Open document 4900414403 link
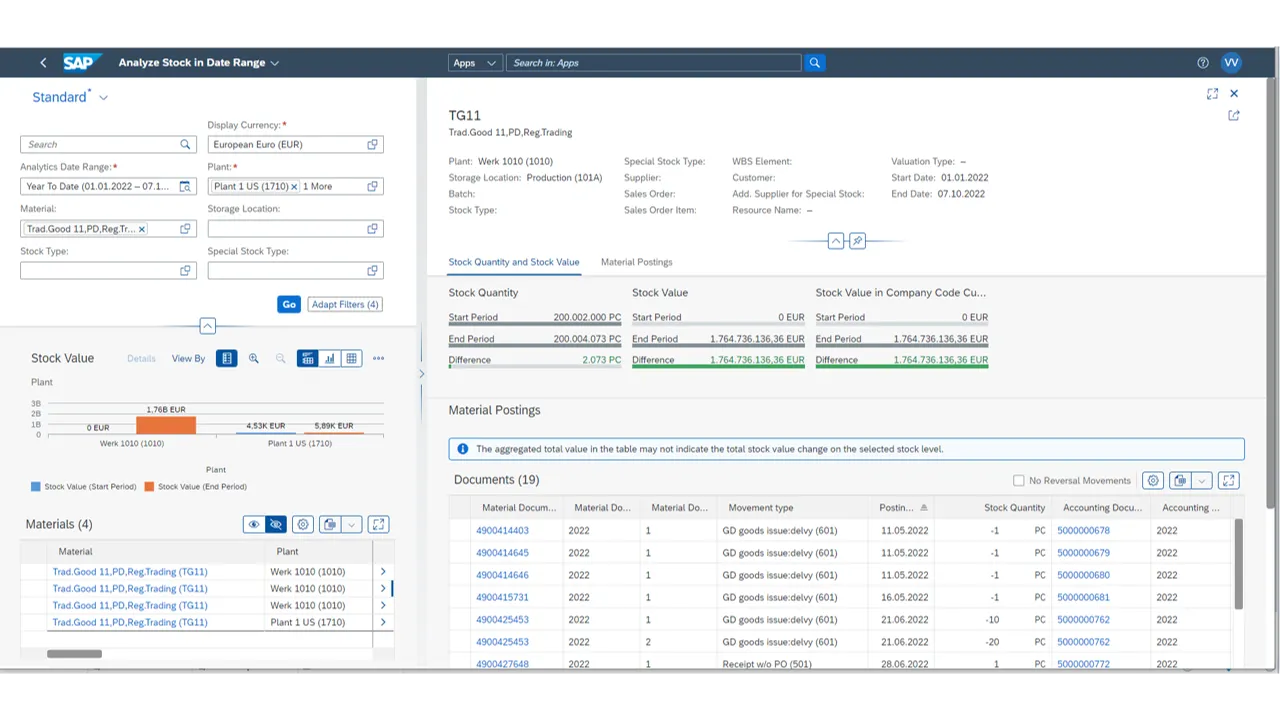This screenshot has width=1280, height=720. [x=502, y=530]
